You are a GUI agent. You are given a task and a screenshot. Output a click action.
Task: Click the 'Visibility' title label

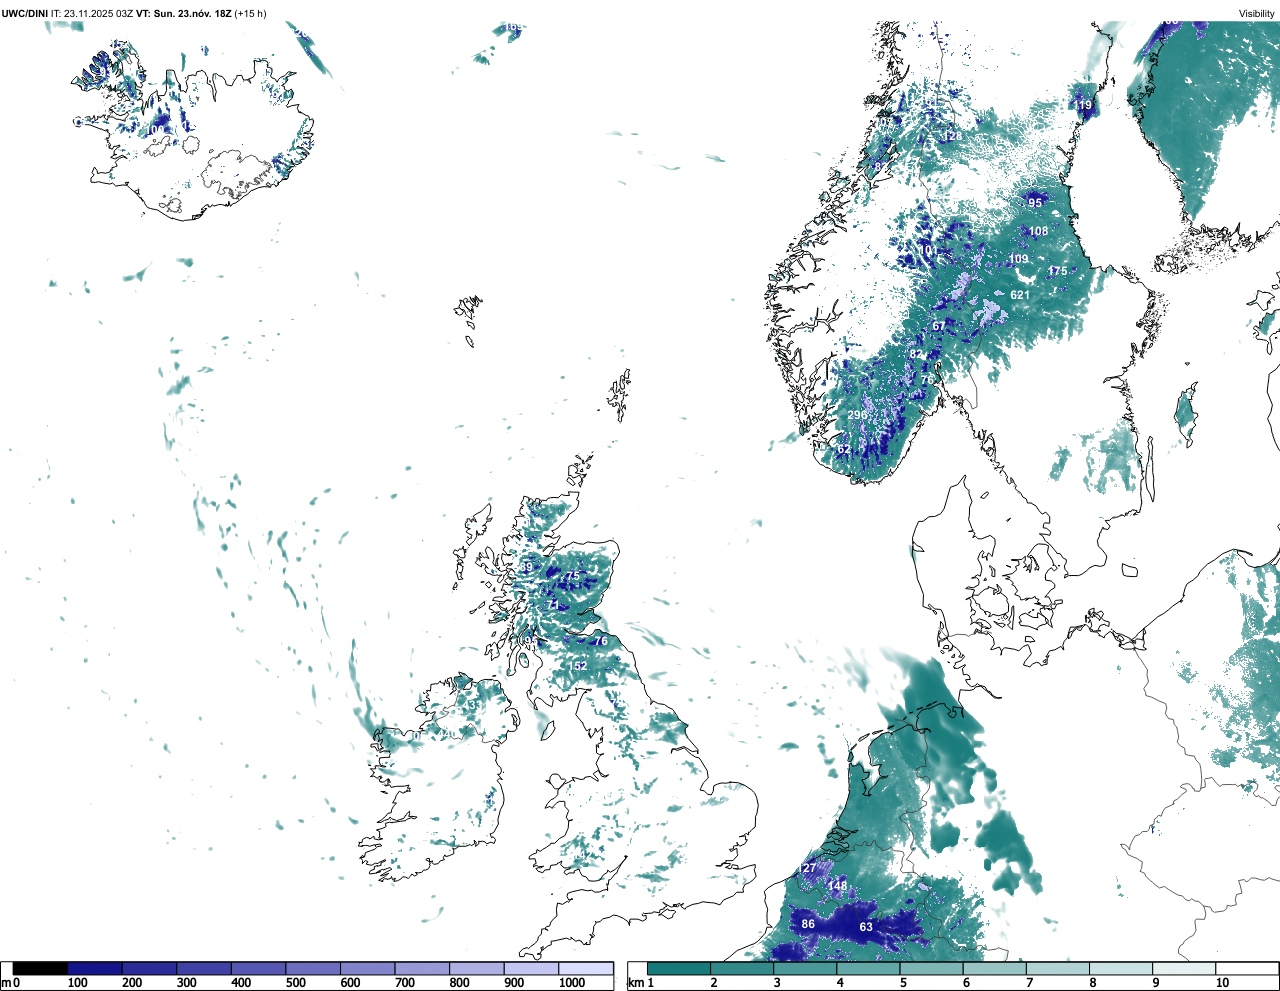pos(1256,13)
